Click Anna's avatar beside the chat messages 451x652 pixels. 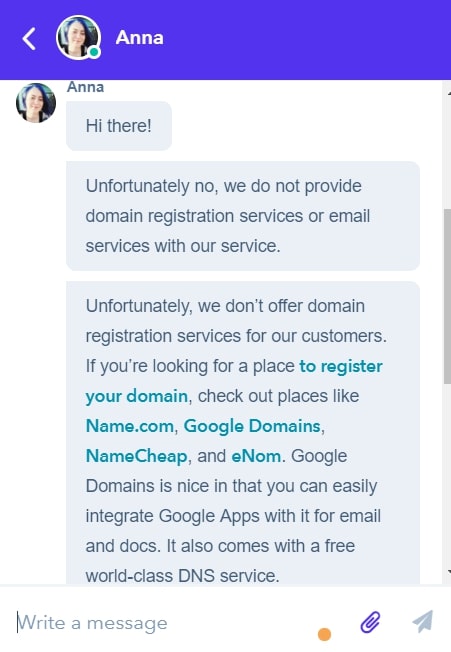(x=36, y=103)
